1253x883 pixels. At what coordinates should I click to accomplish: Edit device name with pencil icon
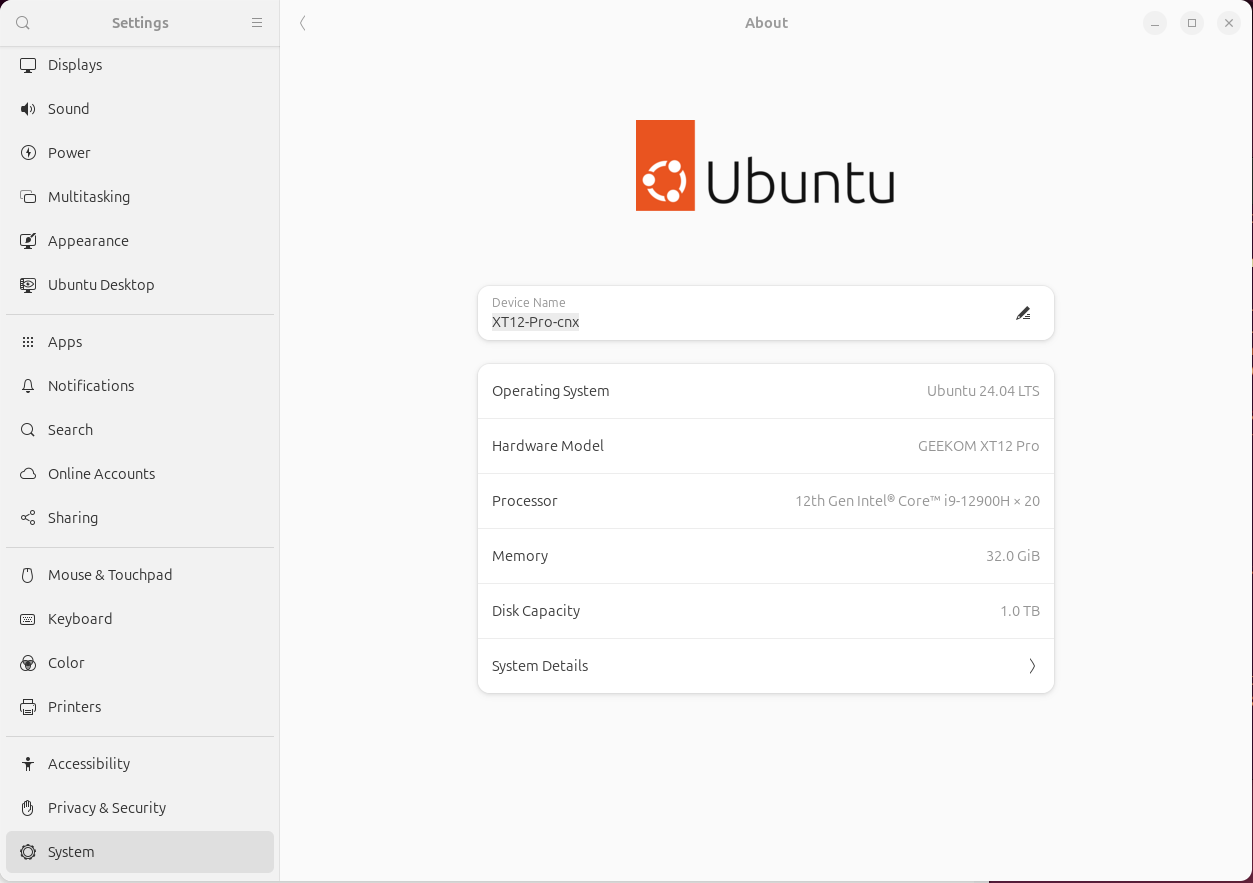[x=1023, y=313]
